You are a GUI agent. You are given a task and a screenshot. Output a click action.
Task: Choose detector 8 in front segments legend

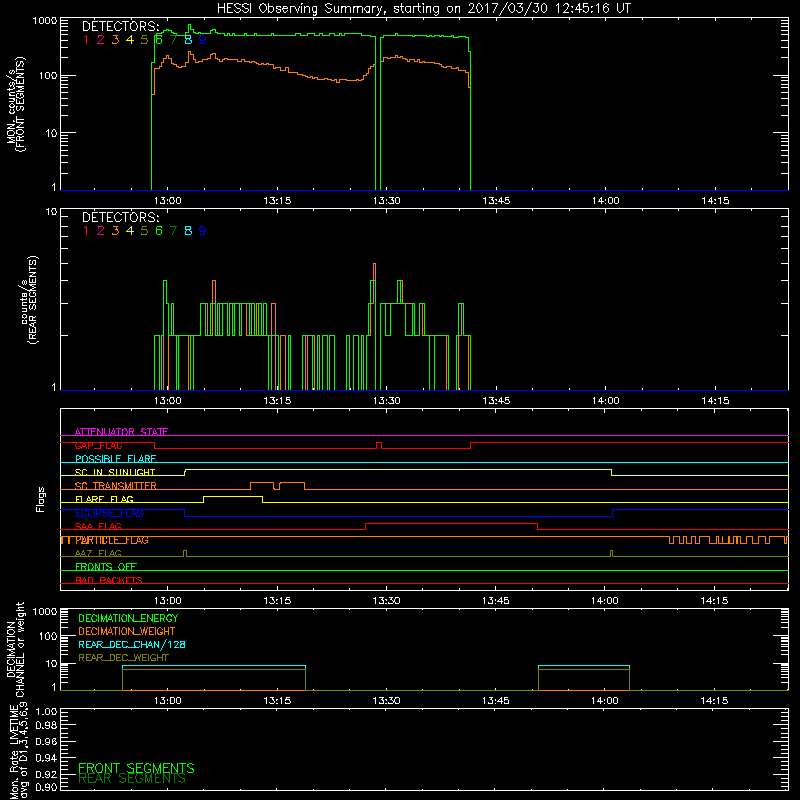pos(188,39)
